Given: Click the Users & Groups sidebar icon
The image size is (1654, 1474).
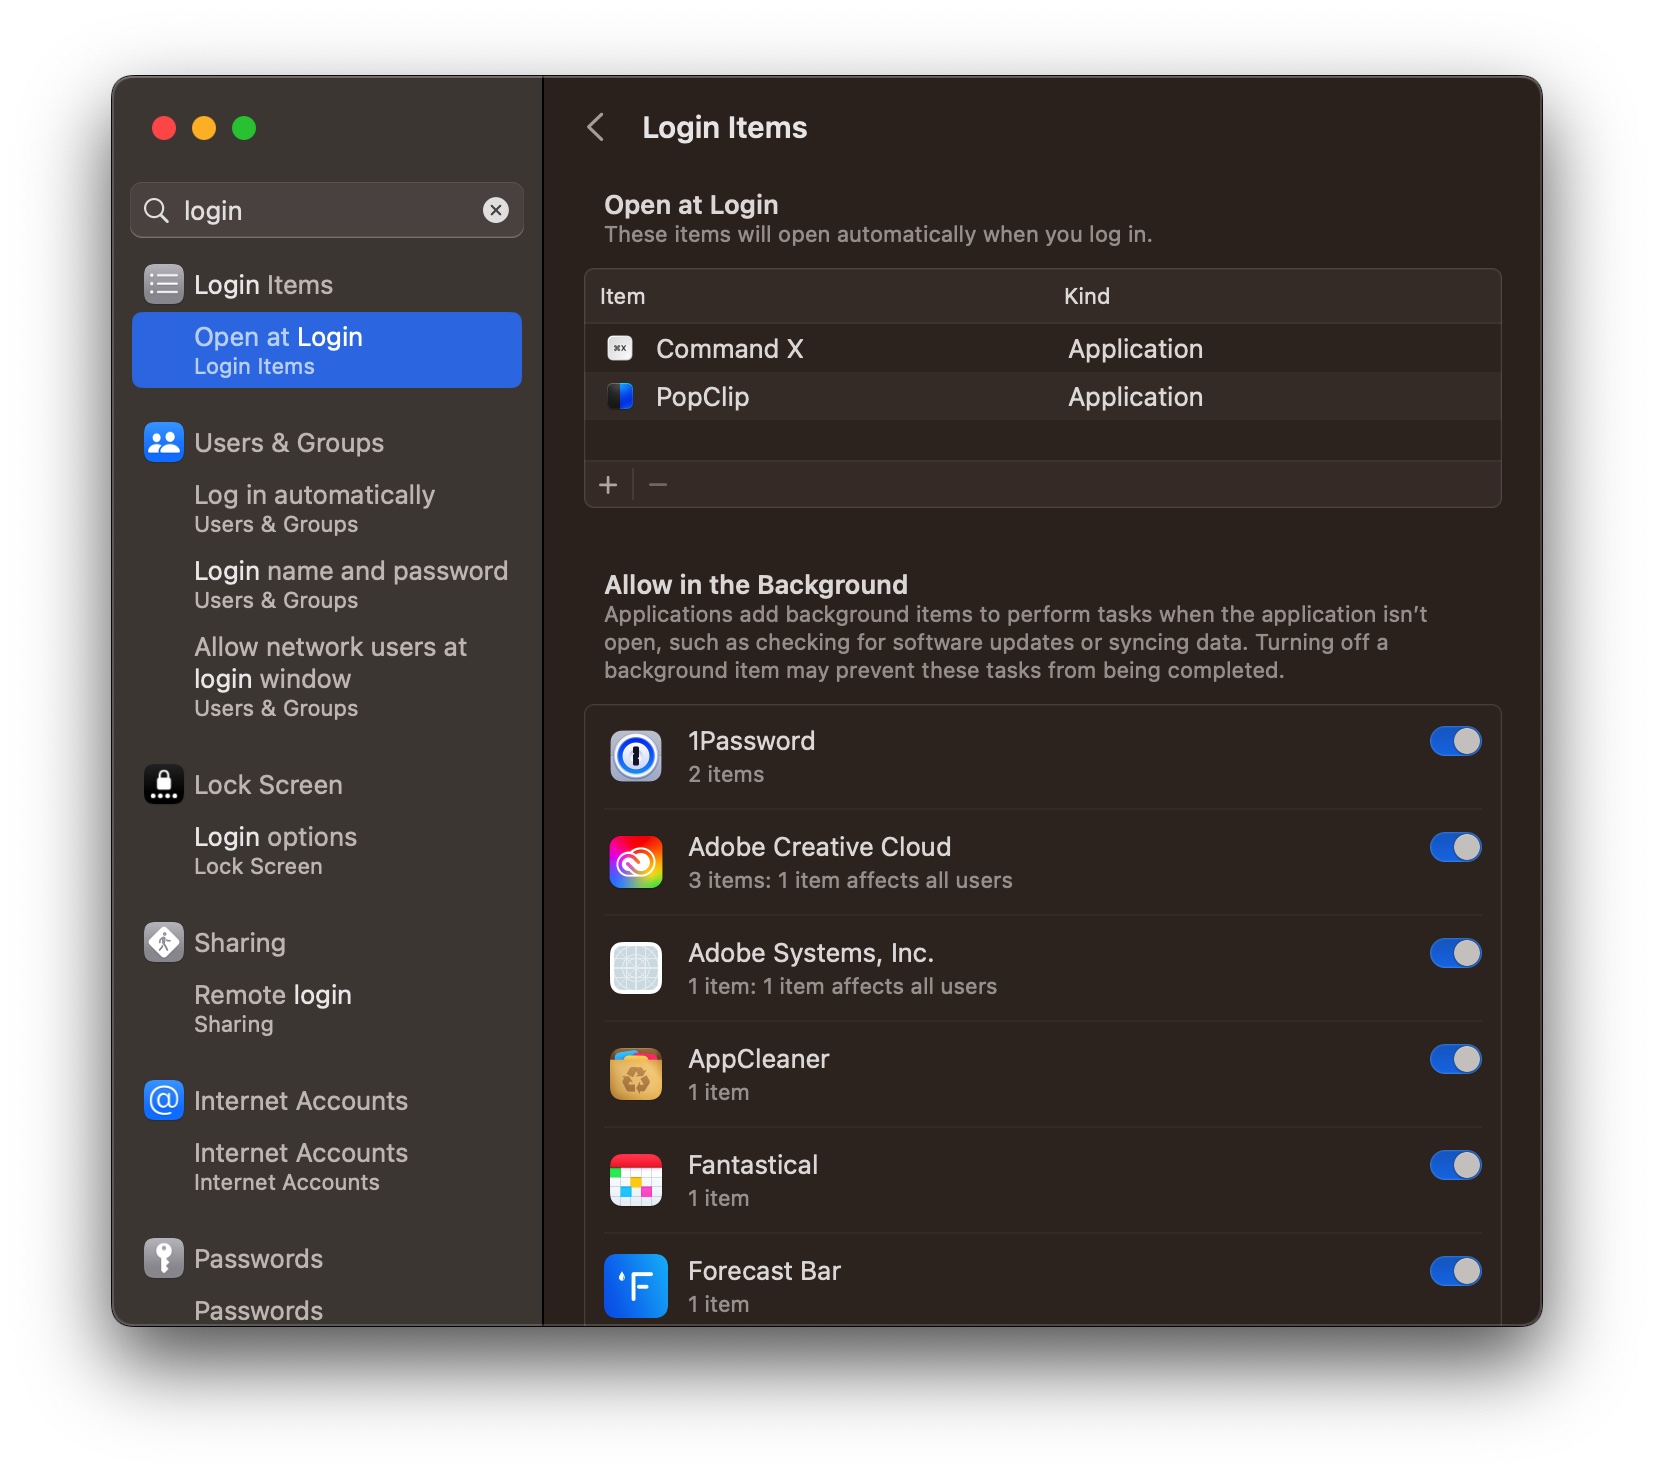Looking at the screenshot, I should (x=164, y=442).
